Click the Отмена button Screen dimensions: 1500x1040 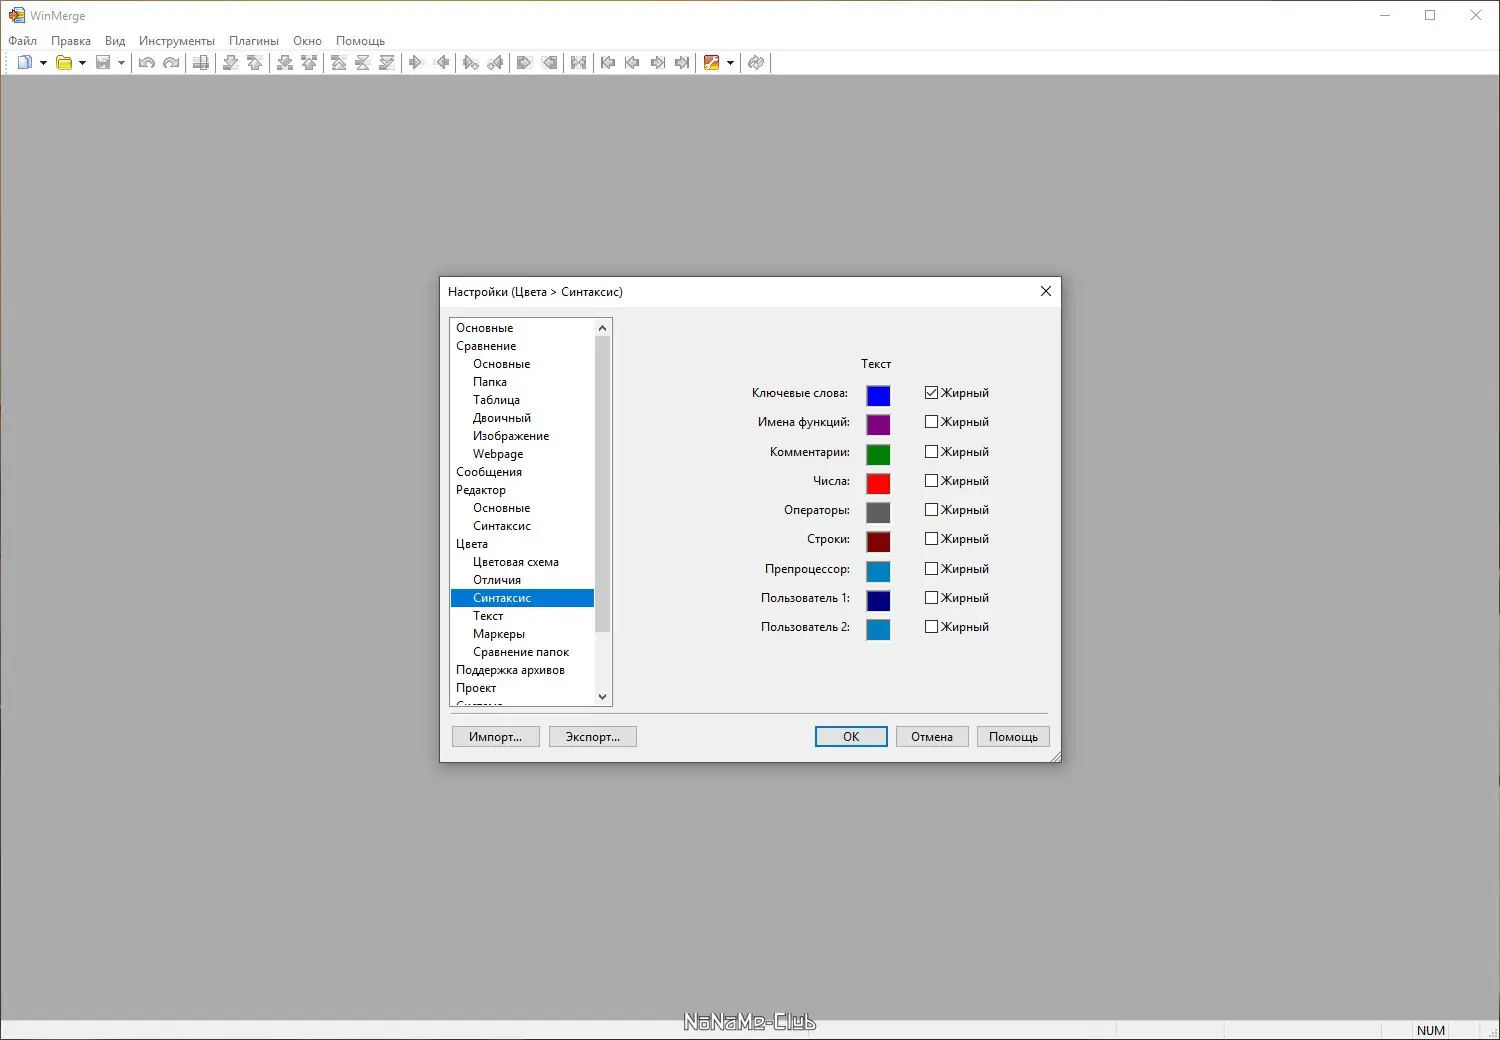[x=932, y=737]
